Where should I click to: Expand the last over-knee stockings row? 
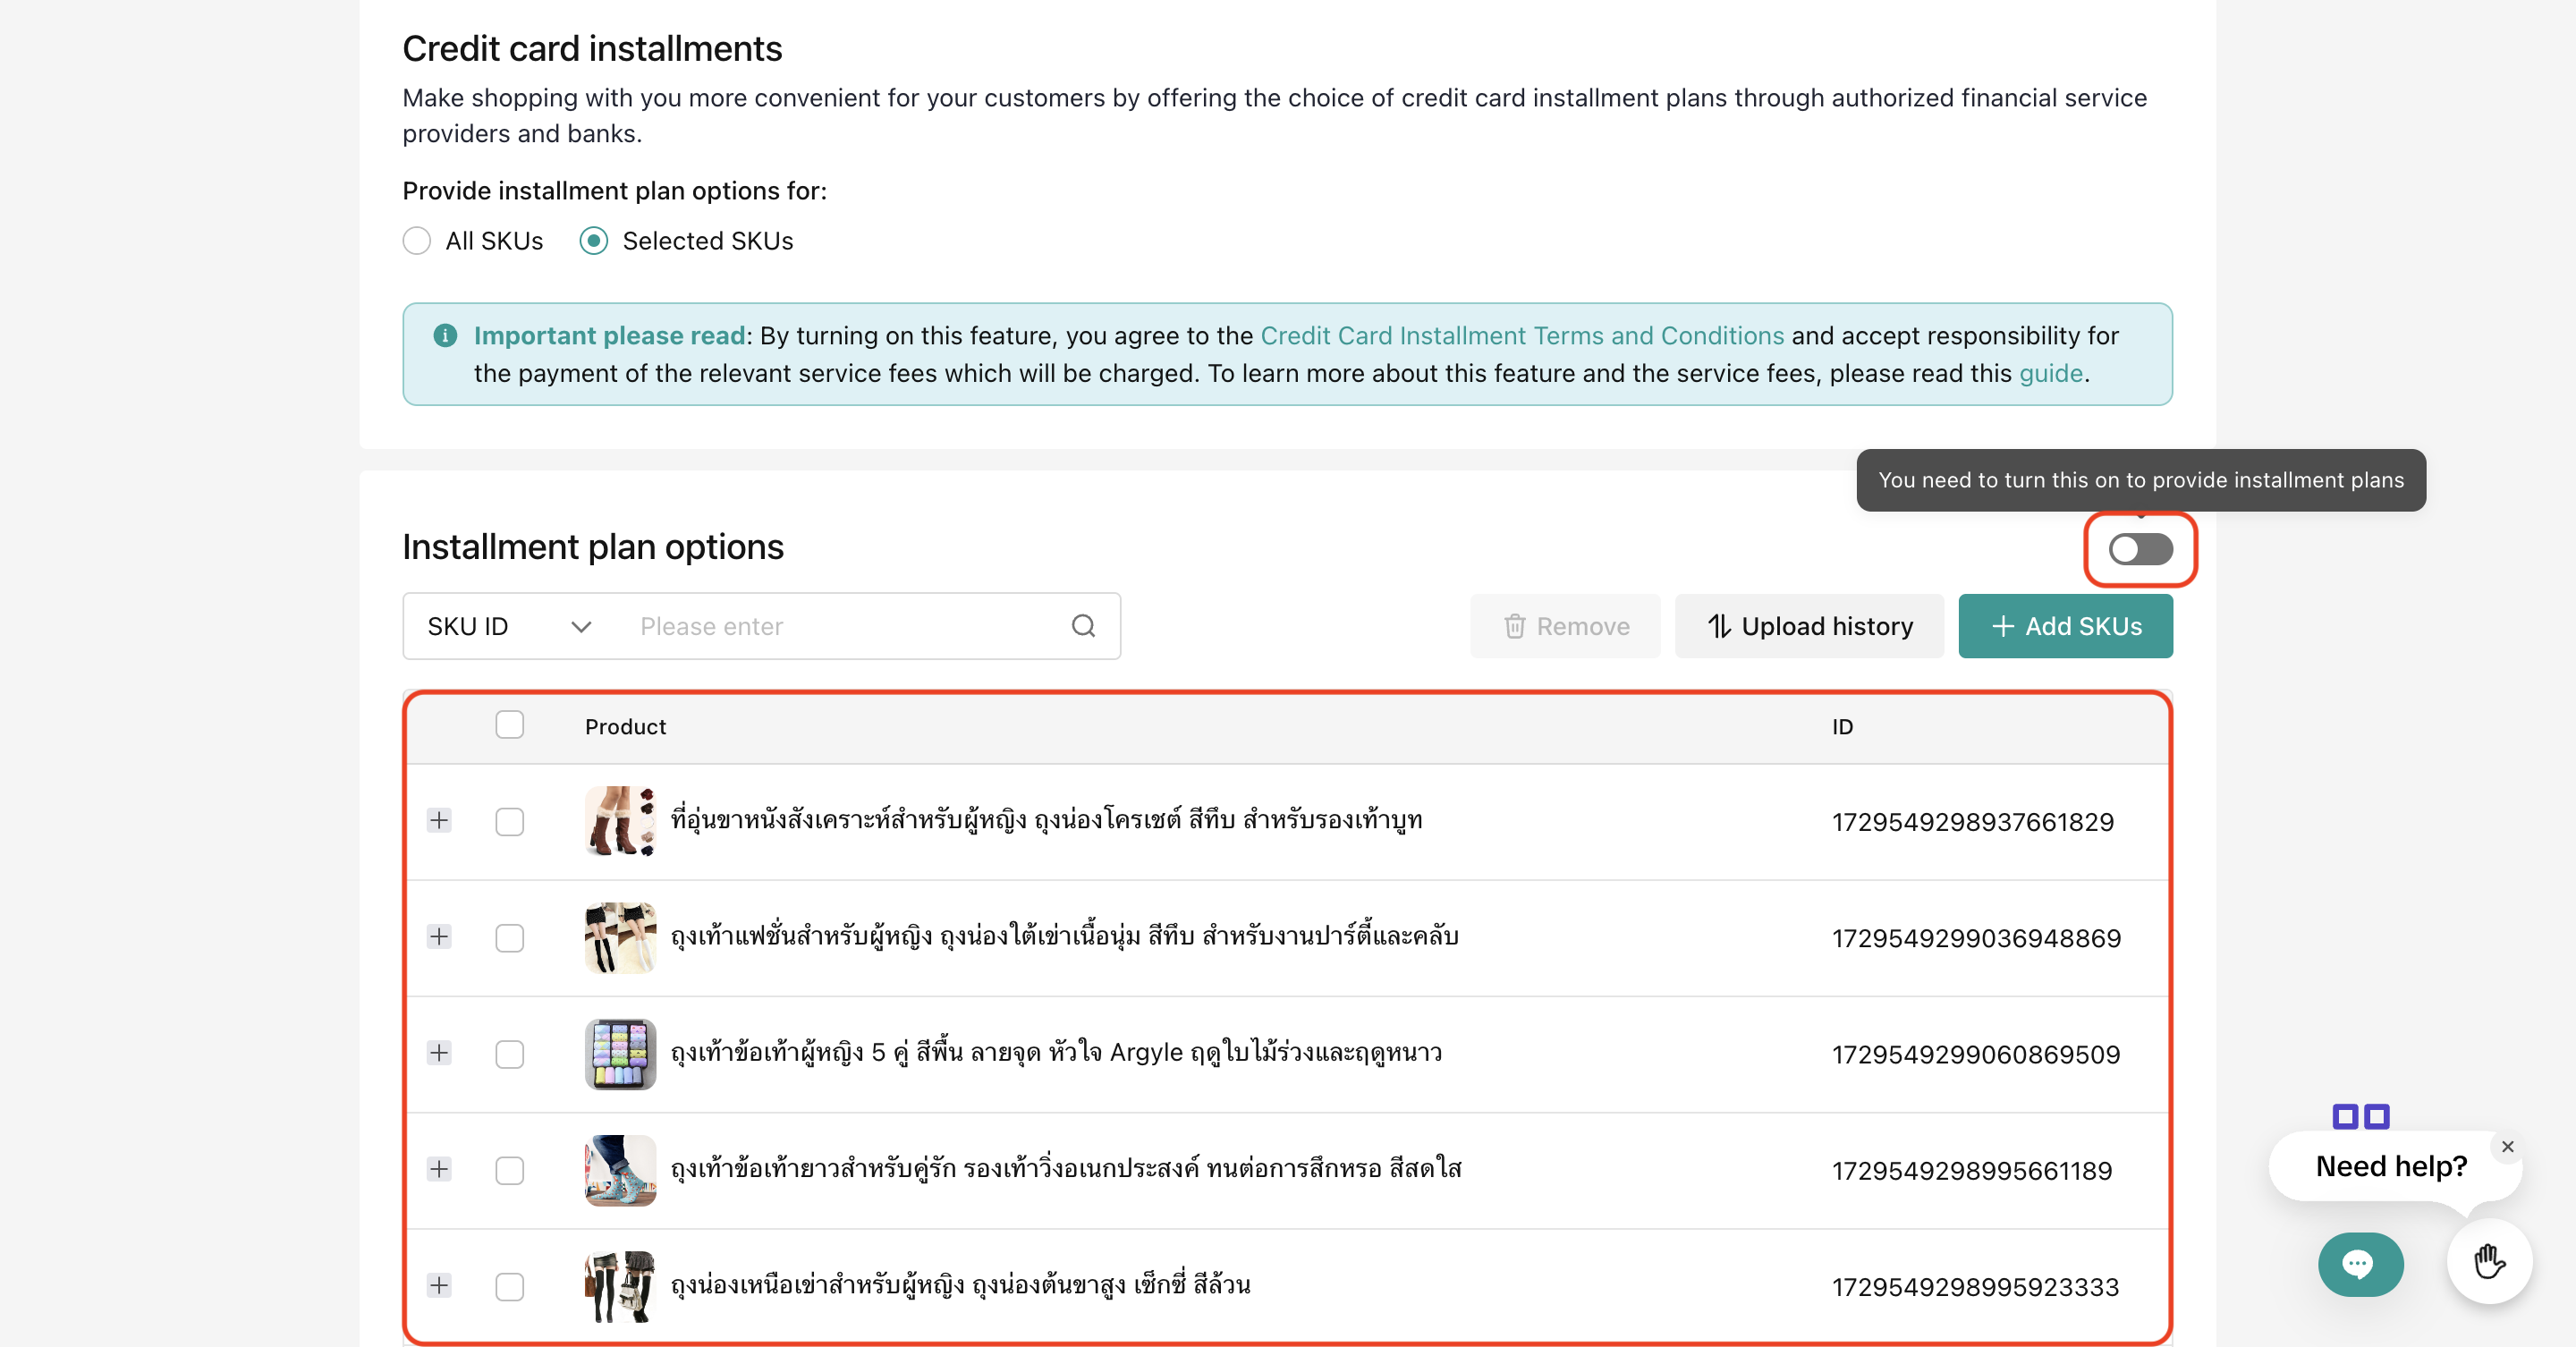point(439,1285)
